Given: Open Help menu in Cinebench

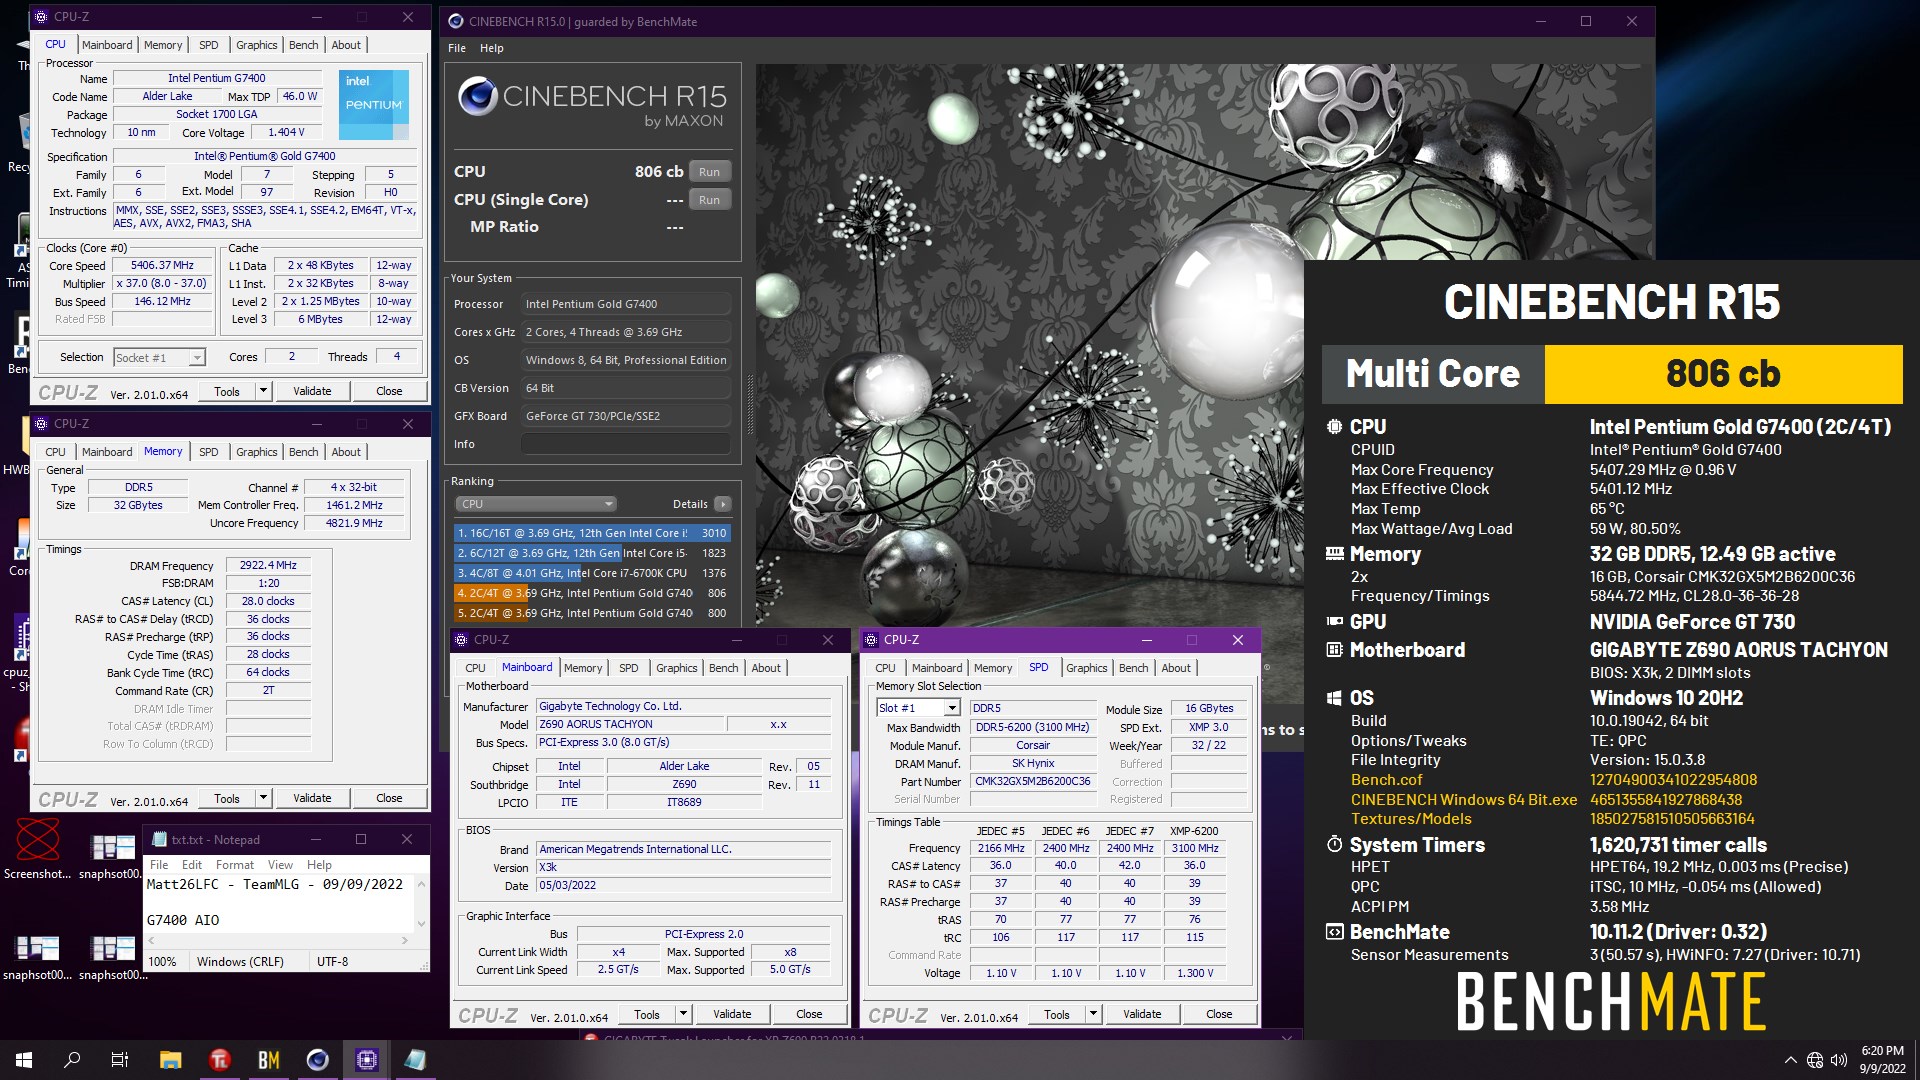Looking at the screenshot, I should (x=492, y=48).
